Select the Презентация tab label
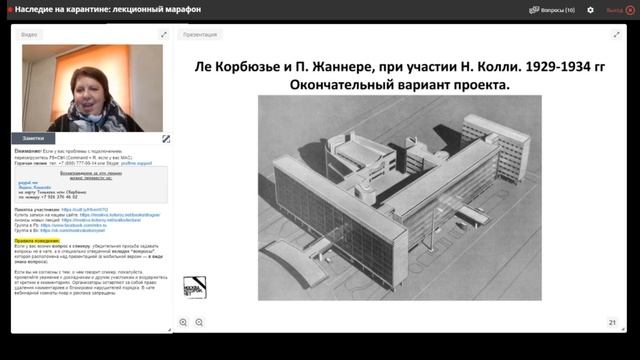The height and width of the screenshot is (360, 640). (x=200, y=35)
